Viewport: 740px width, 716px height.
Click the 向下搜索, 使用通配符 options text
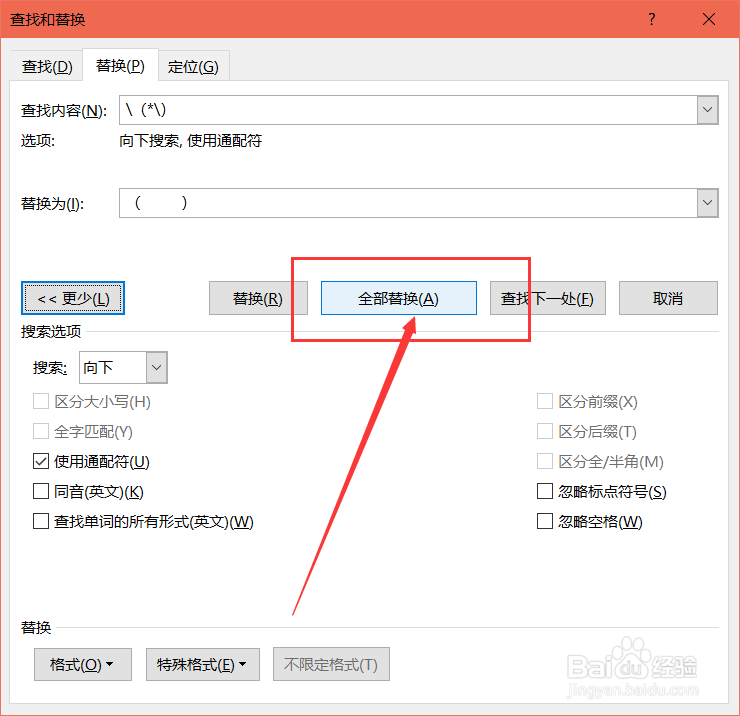point(191,141)
